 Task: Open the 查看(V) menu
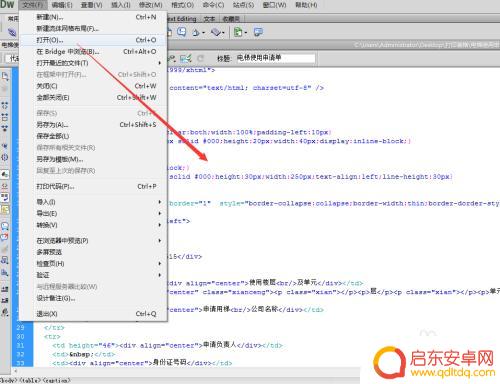coord(91,5)
